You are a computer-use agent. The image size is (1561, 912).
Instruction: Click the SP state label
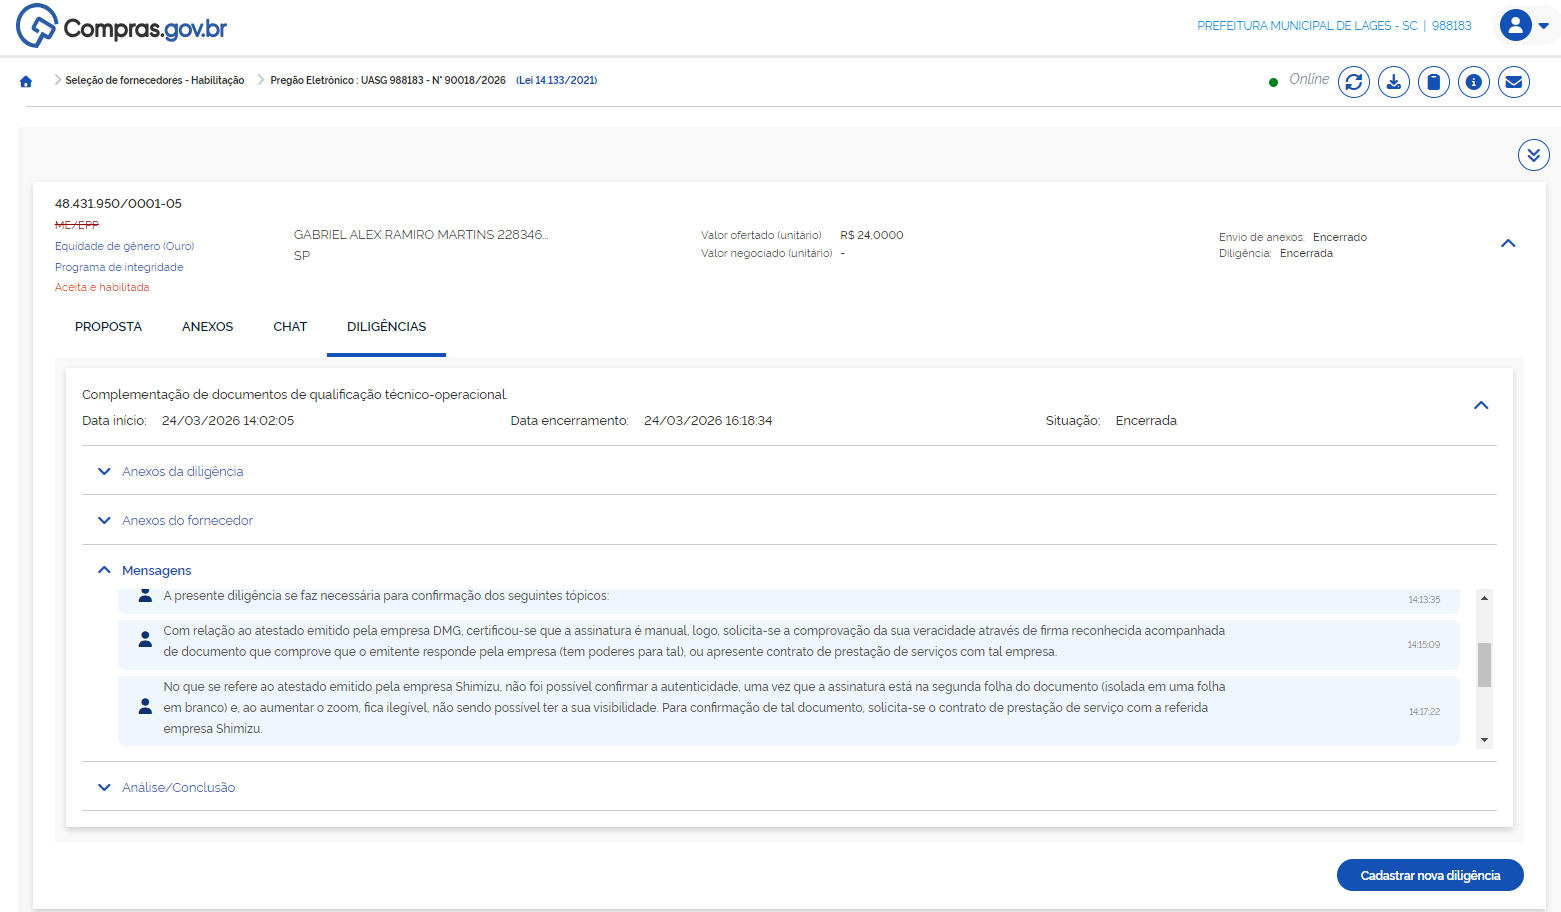click(x=302, y=256)
